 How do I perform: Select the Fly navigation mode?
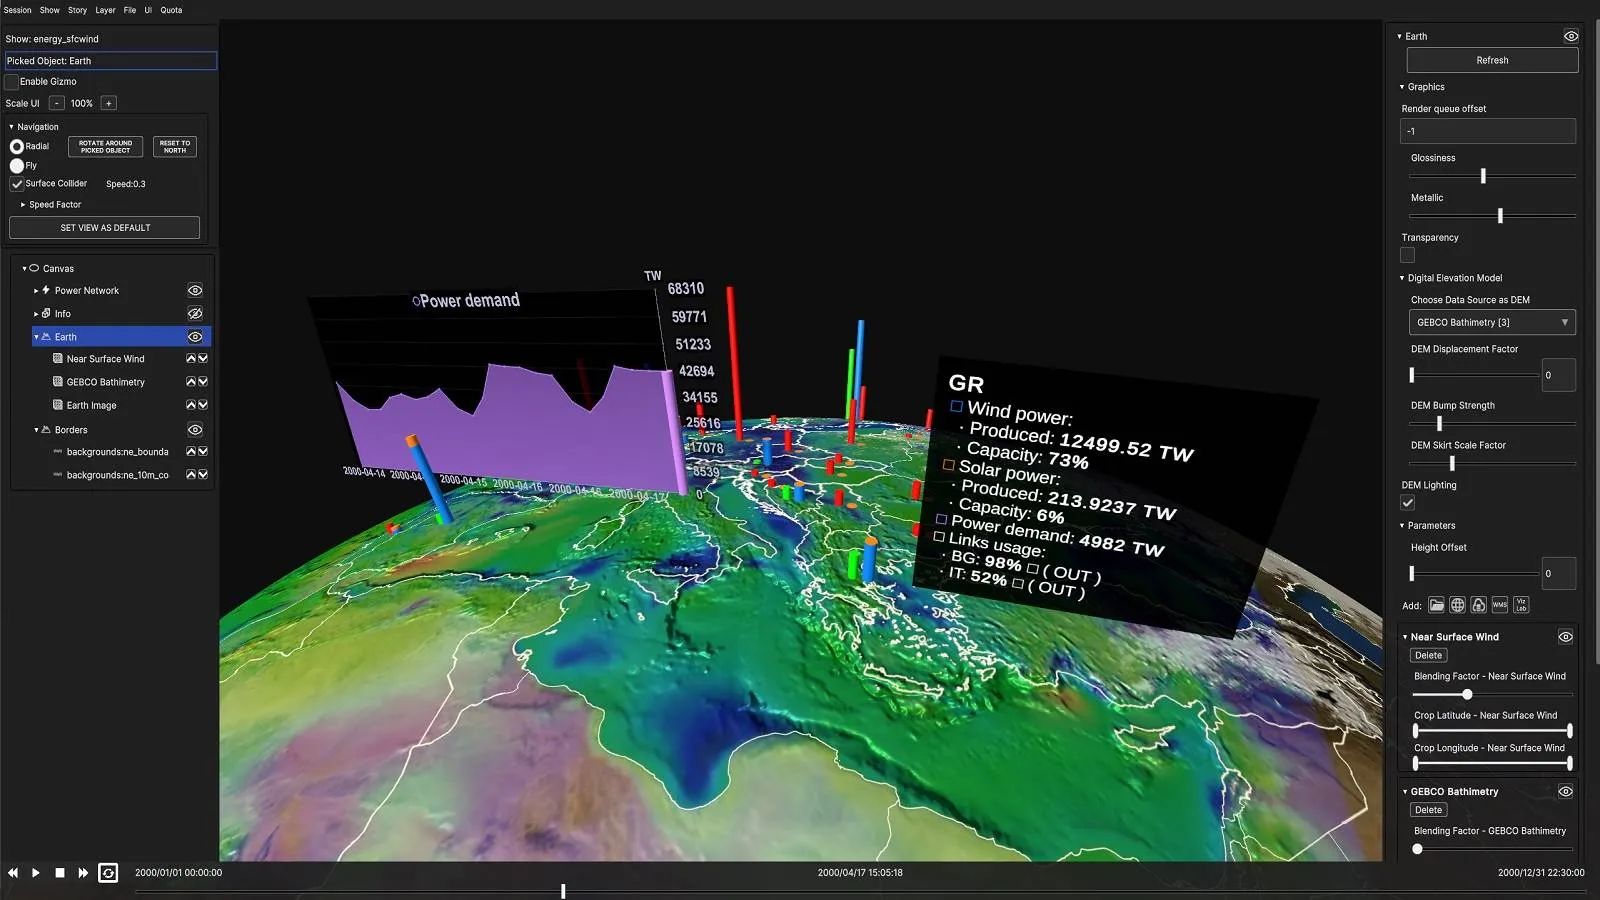tap(17, 166)
